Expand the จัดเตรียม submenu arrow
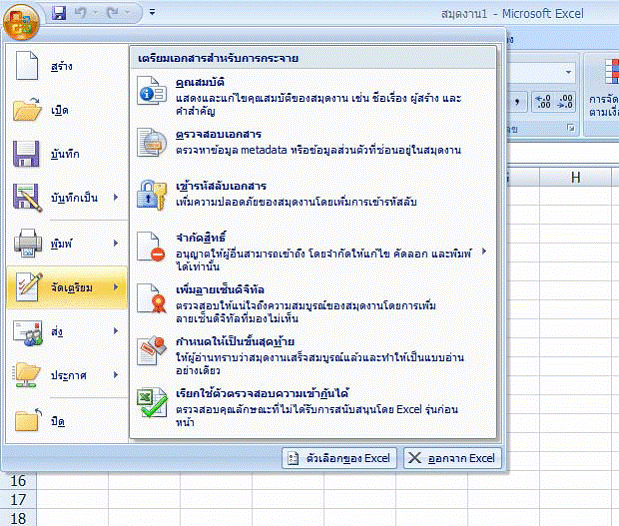 [116, 287]
